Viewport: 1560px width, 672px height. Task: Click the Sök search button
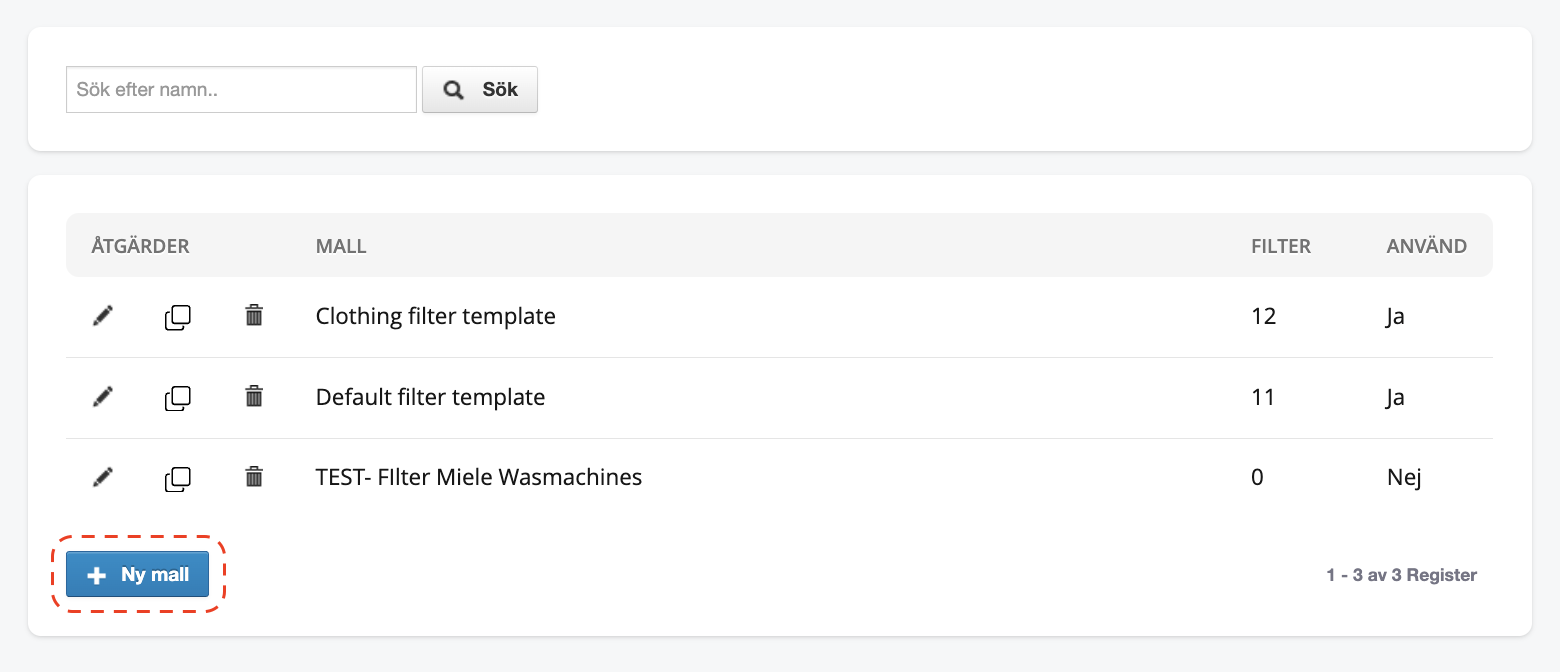click(480, 90)
